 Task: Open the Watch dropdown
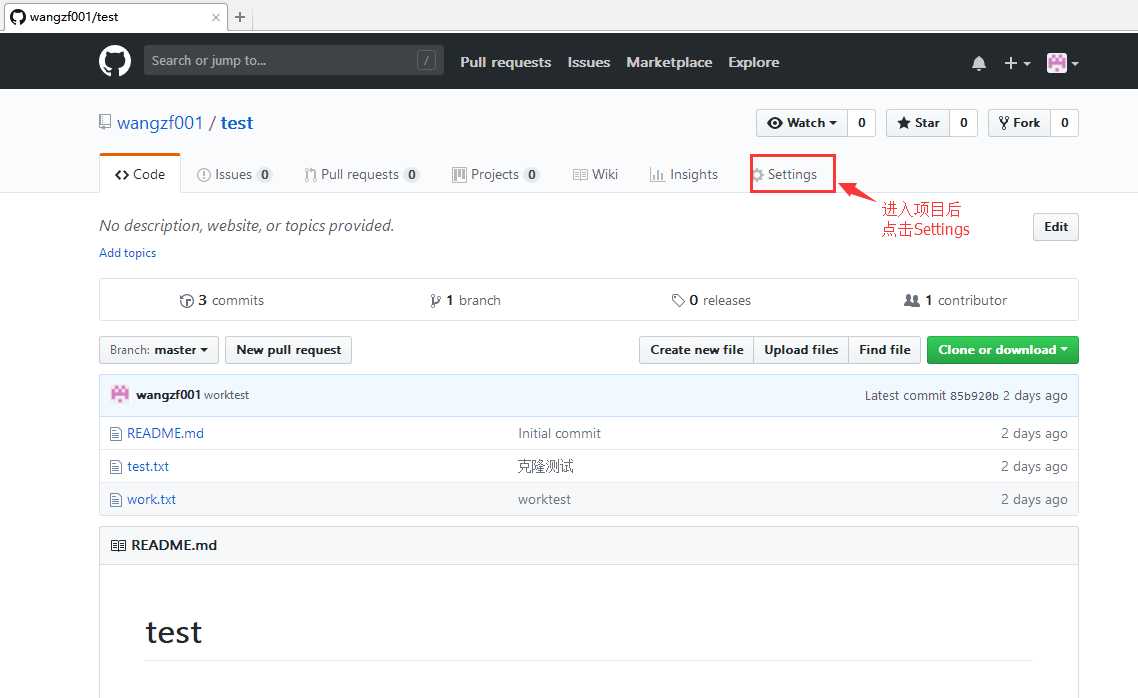click(802, 123)
